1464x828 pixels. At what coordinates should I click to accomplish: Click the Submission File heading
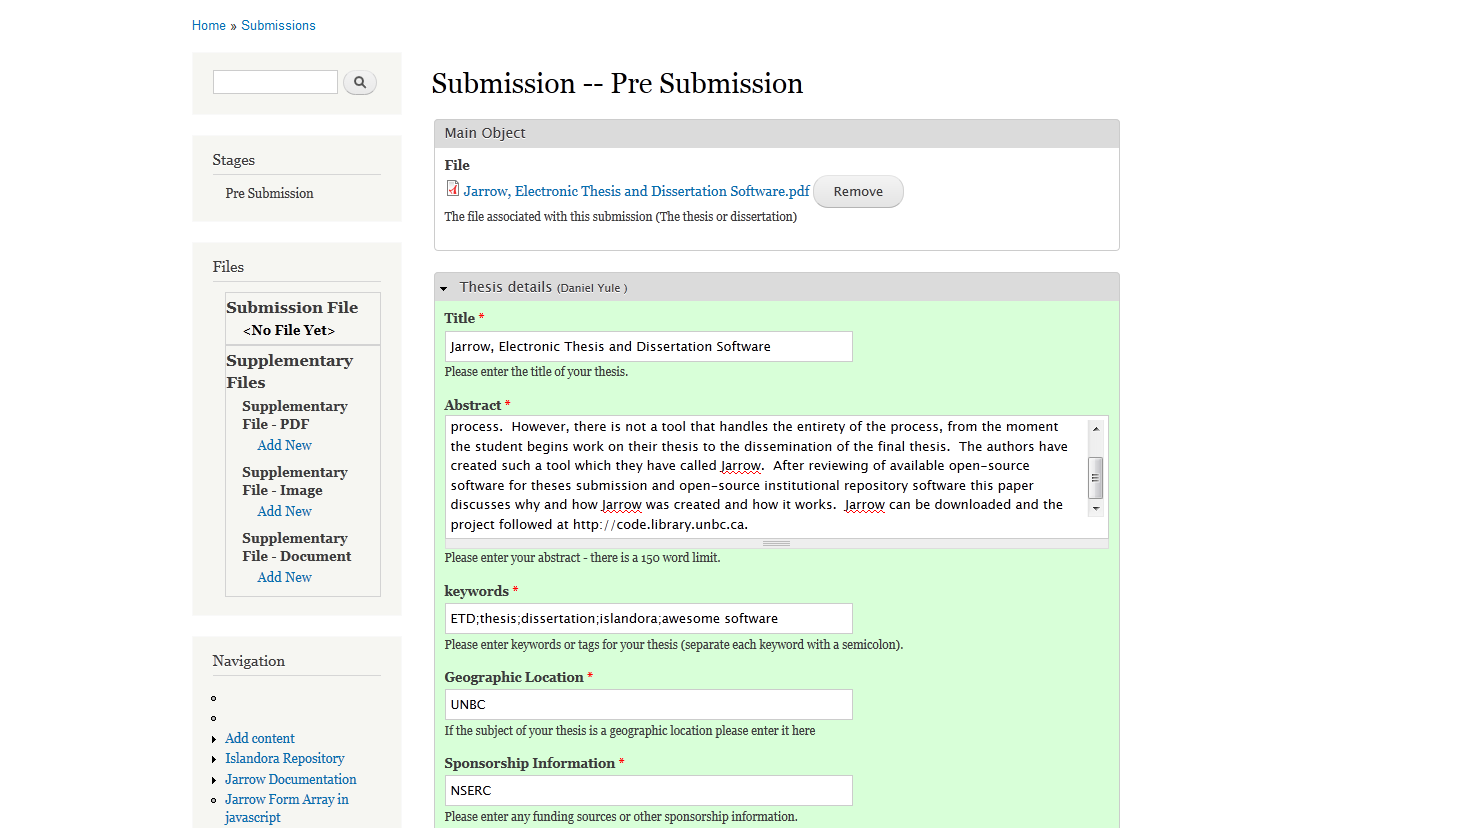(292, 307)
